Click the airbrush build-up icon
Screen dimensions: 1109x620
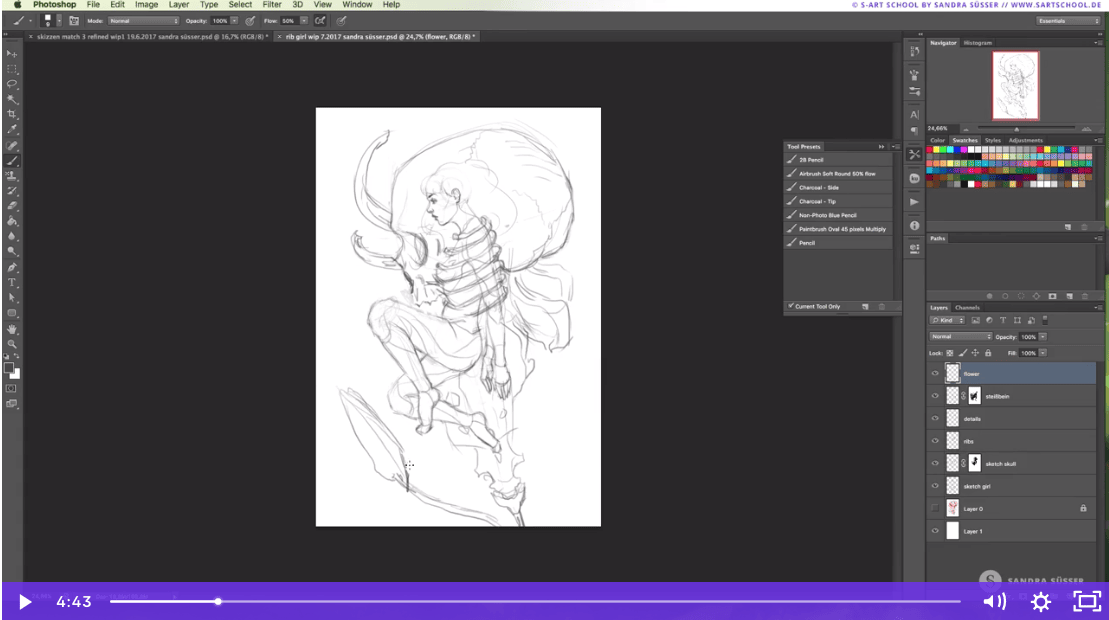[320, 21]
